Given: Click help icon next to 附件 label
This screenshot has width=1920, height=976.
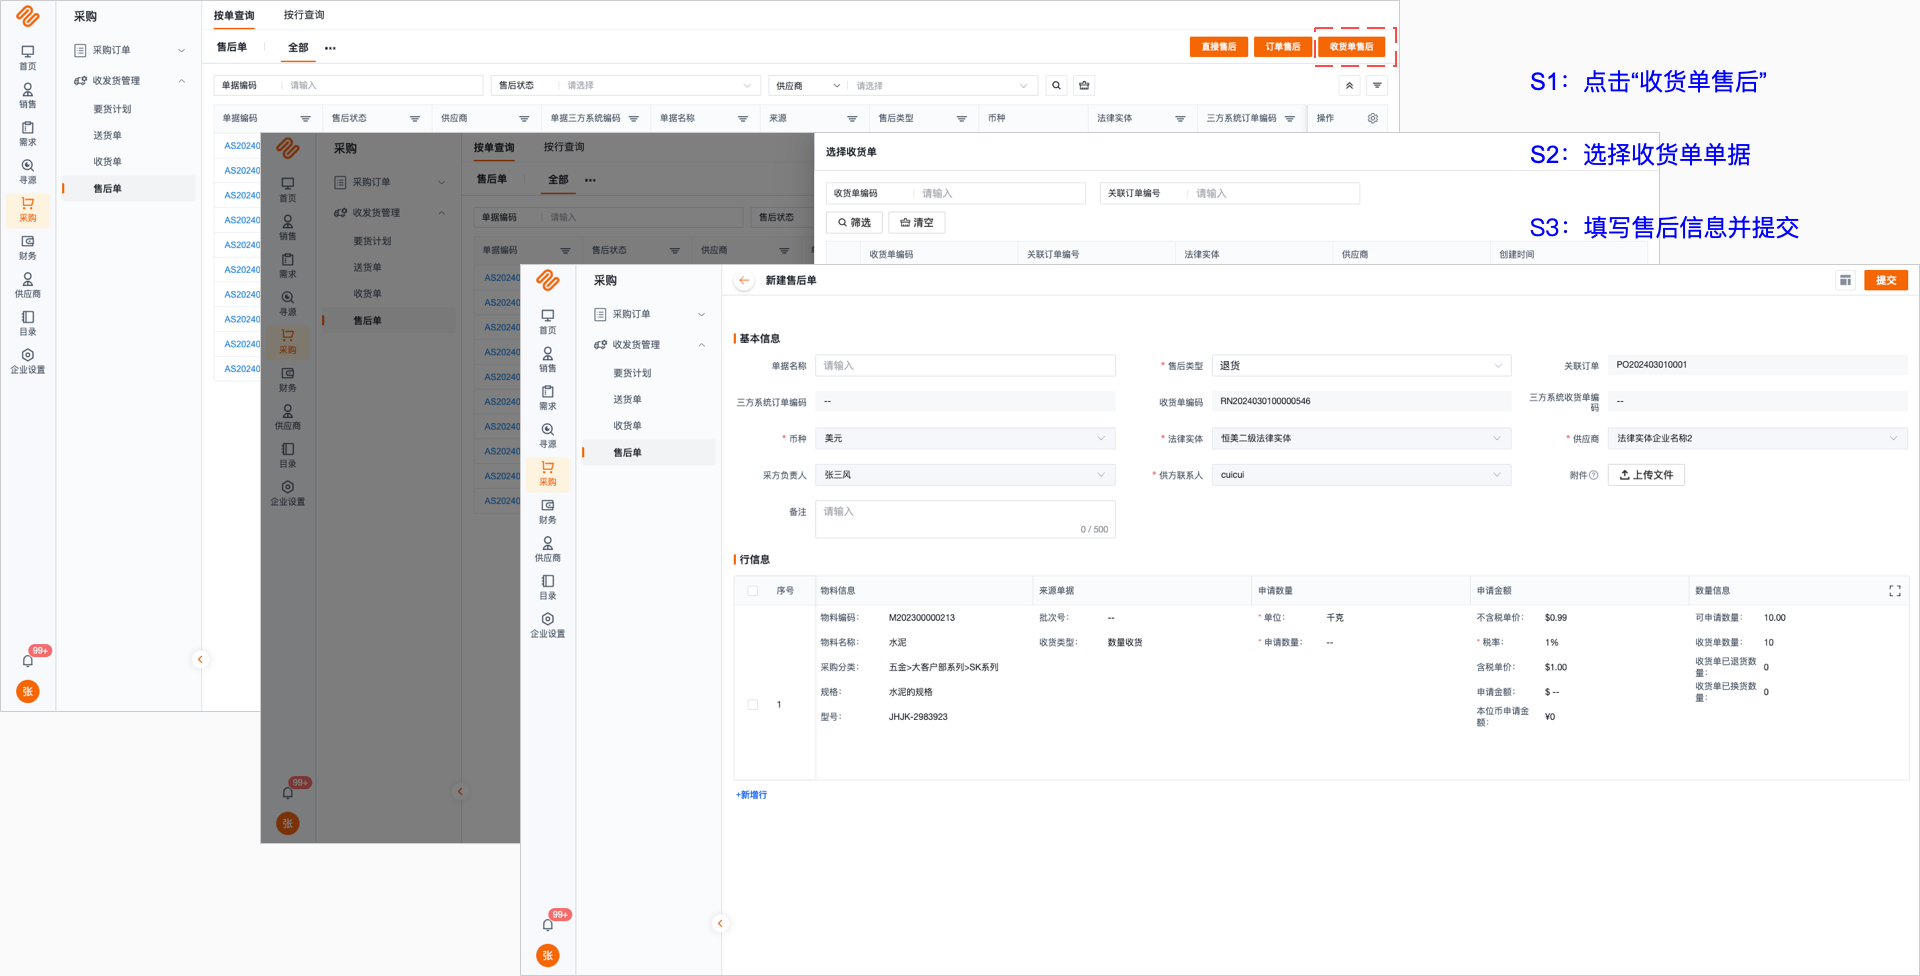Looking at the screenshot, I should tap(1594, 475).
